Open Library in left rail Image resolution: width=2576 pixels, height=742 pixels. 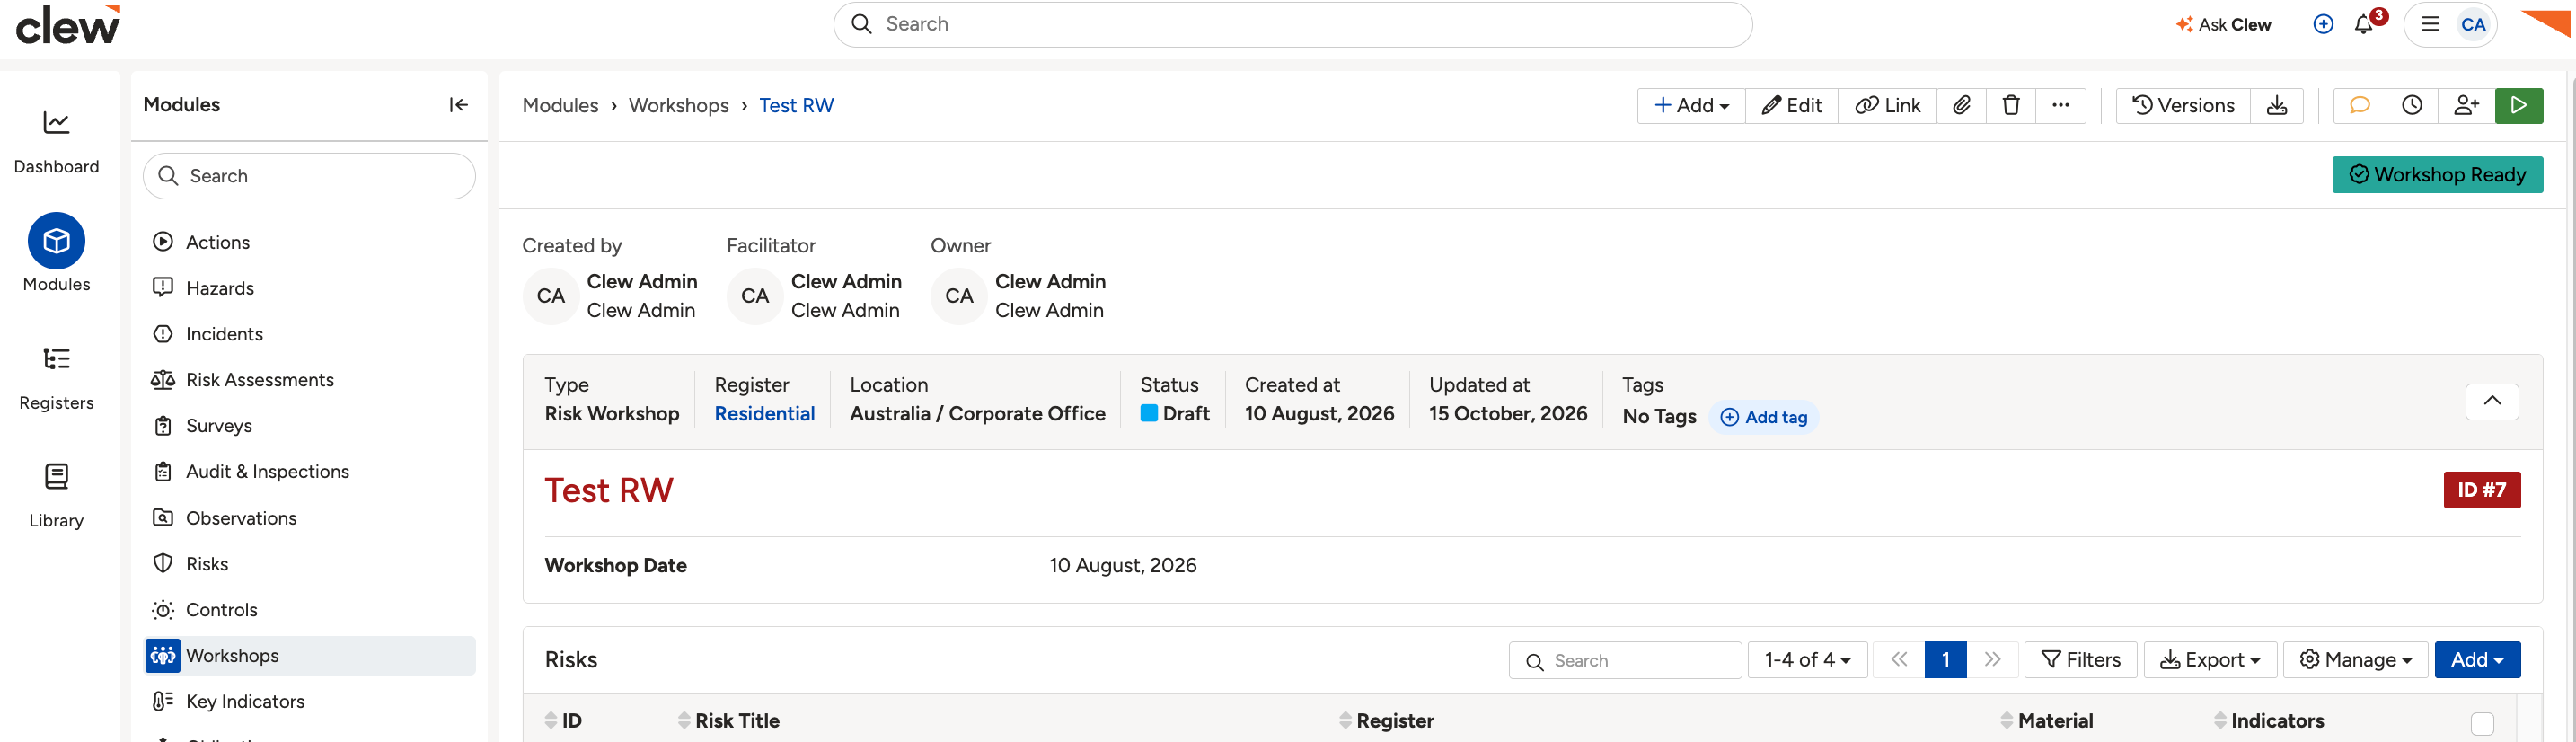(x=56, y=495)
